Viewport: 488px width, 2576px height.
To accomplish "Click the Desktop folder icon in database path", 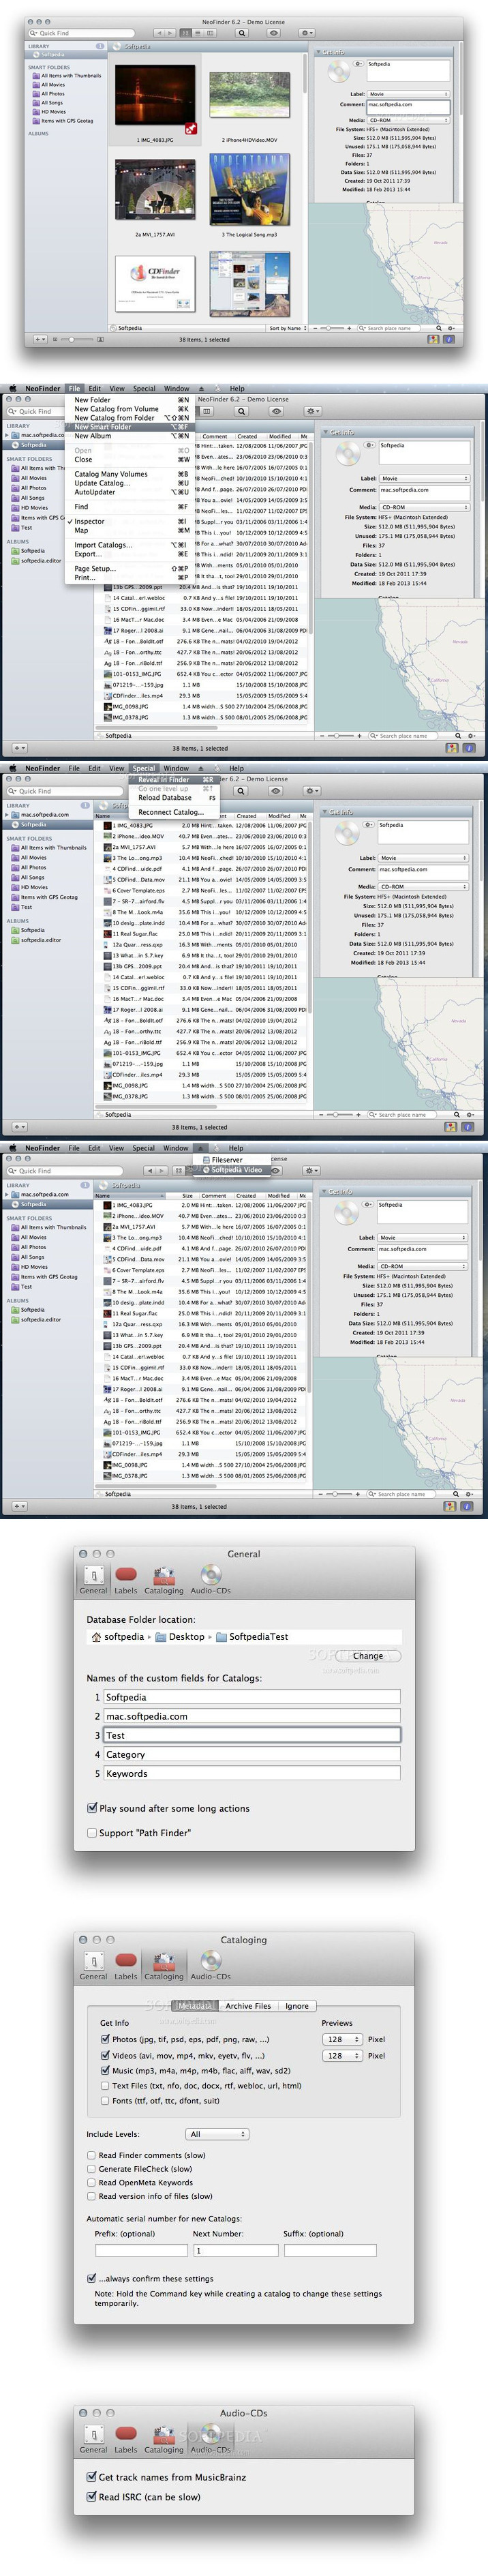I will 161,1637.
